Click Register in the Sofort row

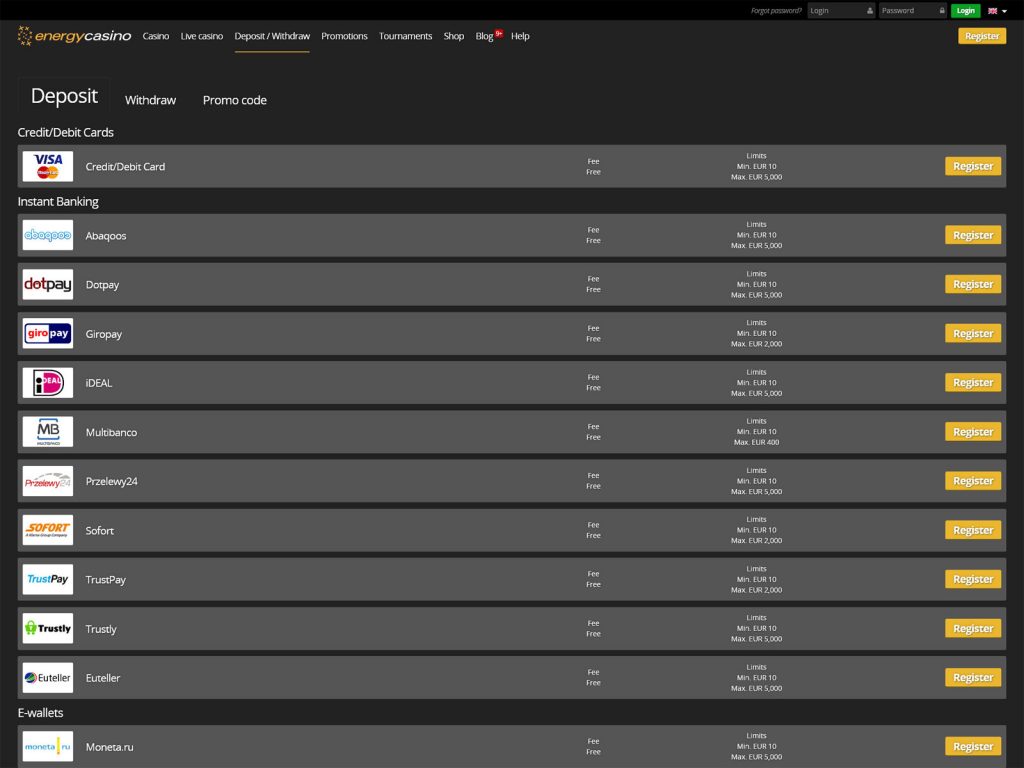[972, 530]
